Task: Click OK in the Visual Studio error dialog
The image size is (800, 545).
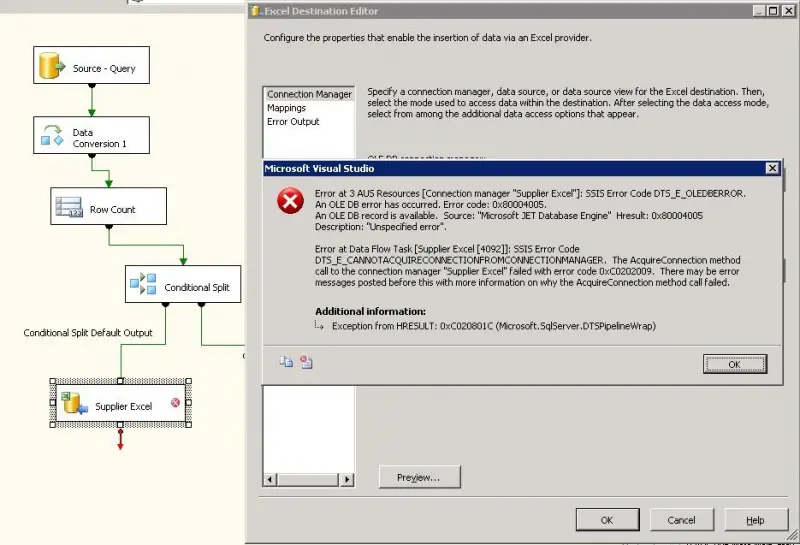Action: click(735, 364)
